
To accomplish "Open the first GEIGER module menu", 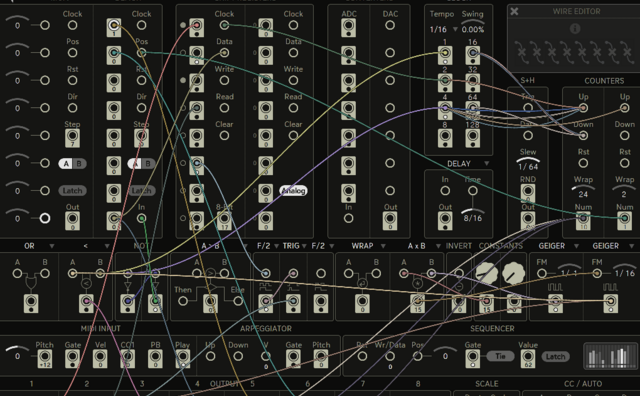I will pos(576,246).
